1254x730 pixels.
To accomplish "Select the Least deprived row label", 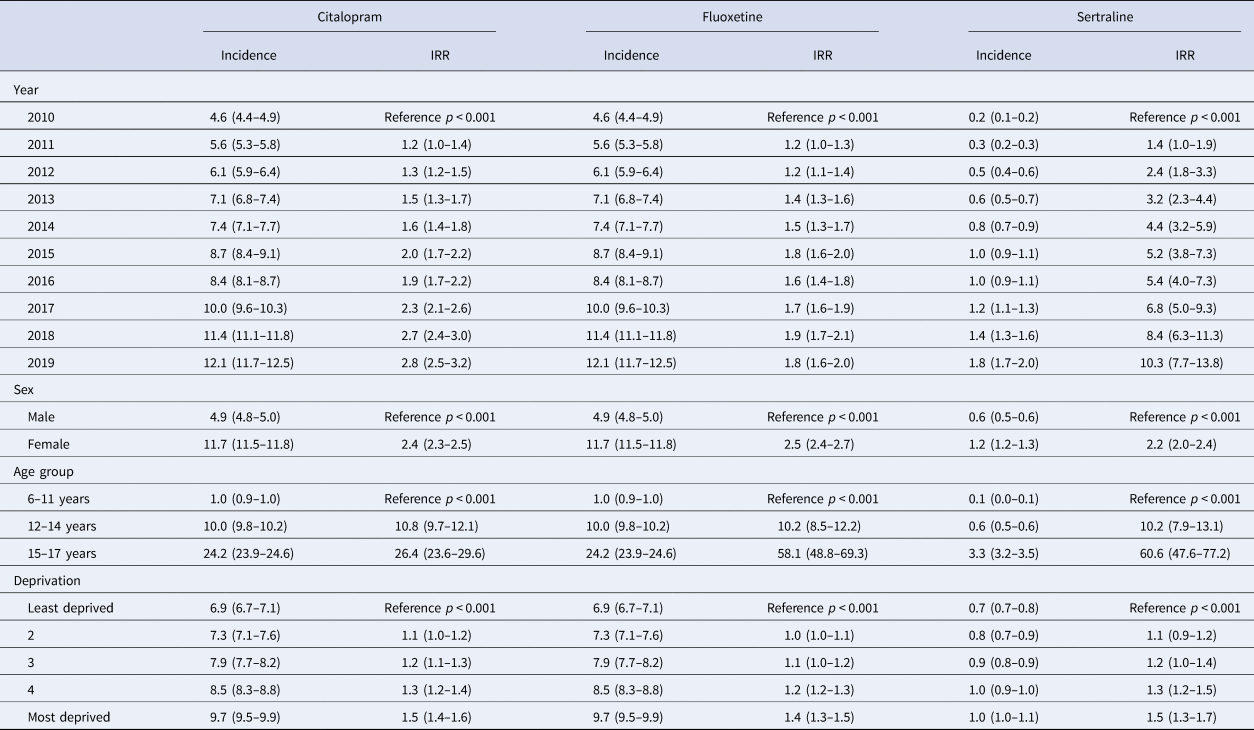I will coord(71,607).
